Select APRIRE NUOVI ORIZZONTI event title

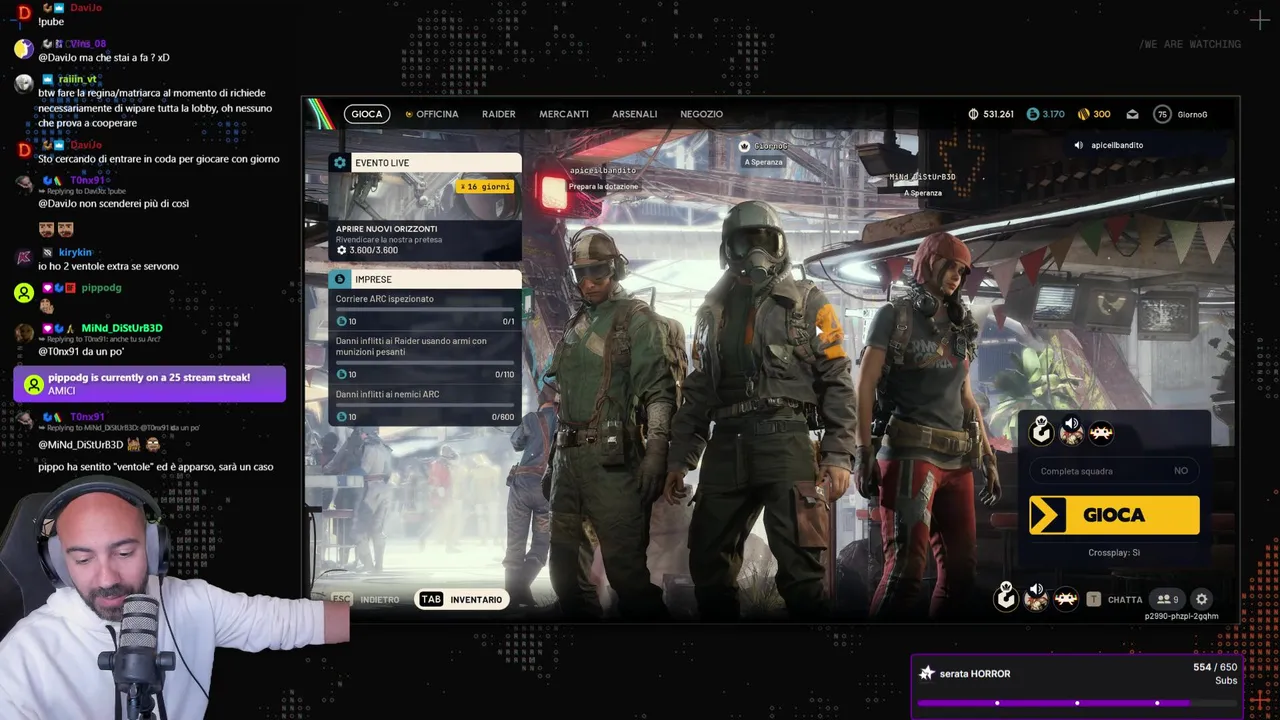coord(386,229)
